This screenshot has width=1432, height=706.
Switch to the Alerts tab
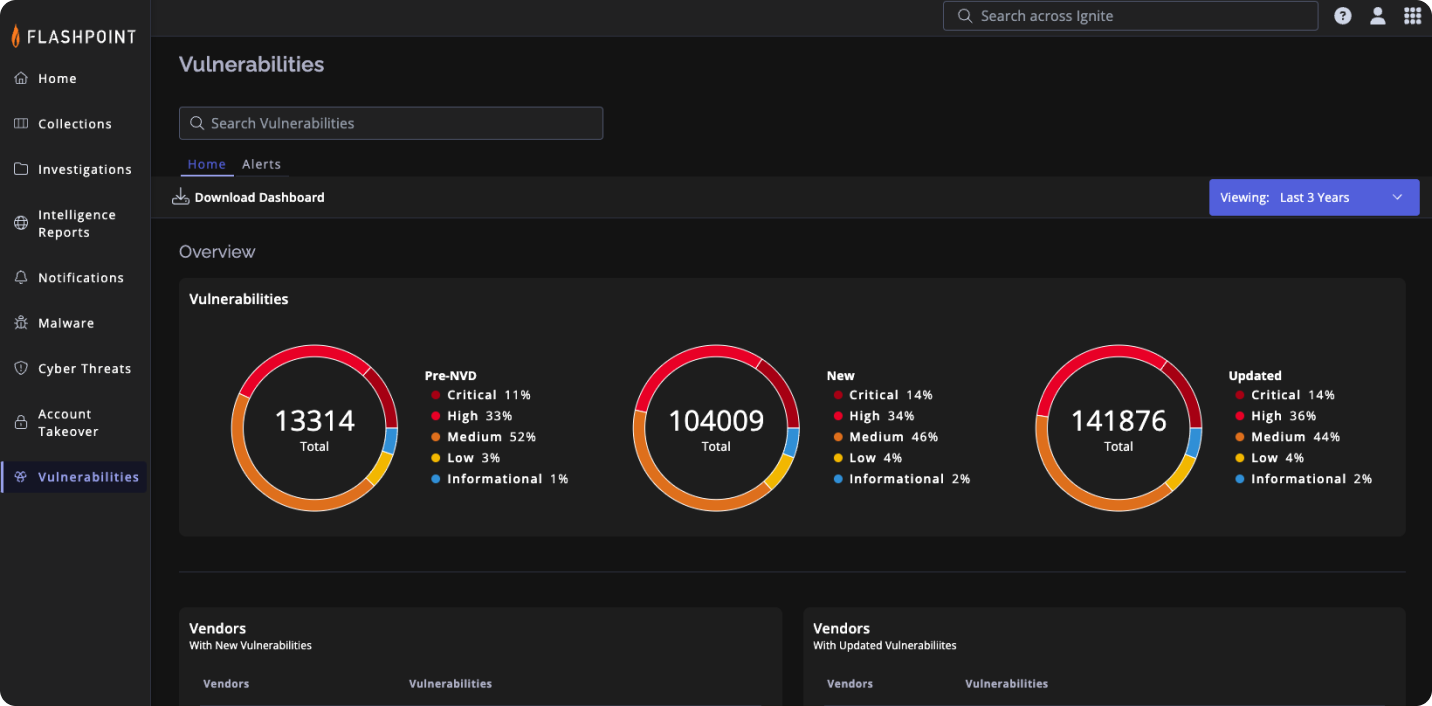(262, 164)
